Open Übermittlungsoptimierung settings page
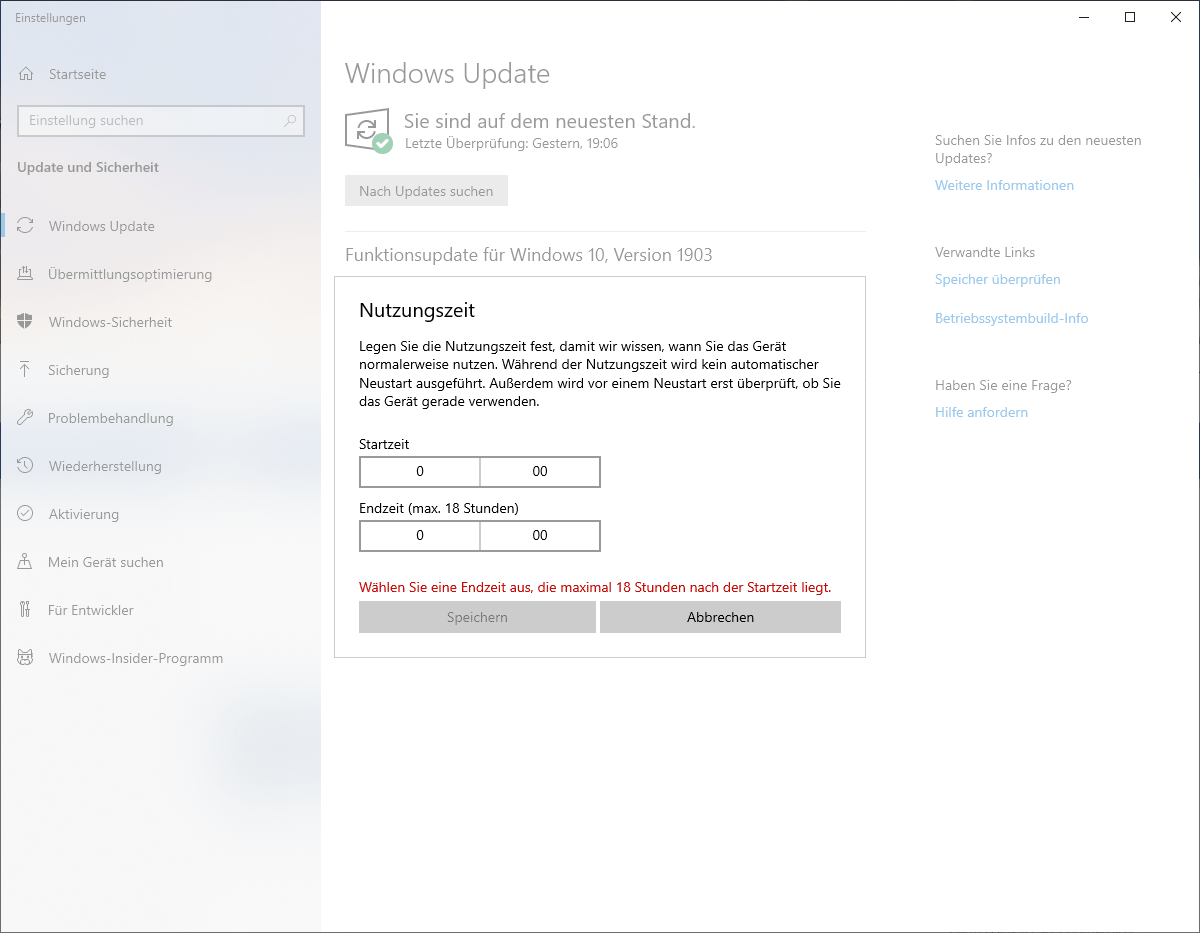The height and width of the screenshot is (933, 1200). (x=160, y=274)
